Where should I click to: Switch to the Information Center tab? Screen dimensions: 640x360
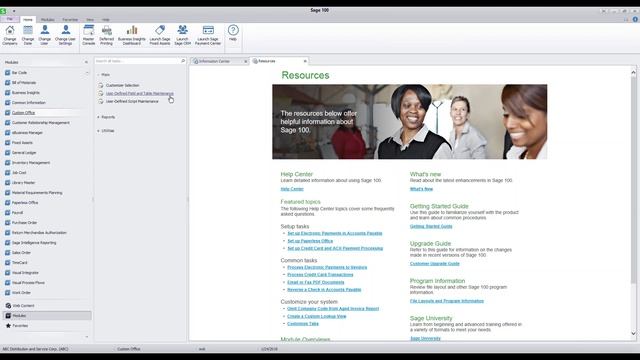(215, 61)
